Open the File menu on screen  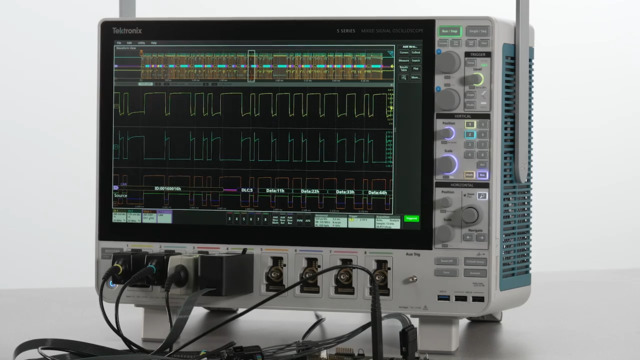[x=119, y=42]
